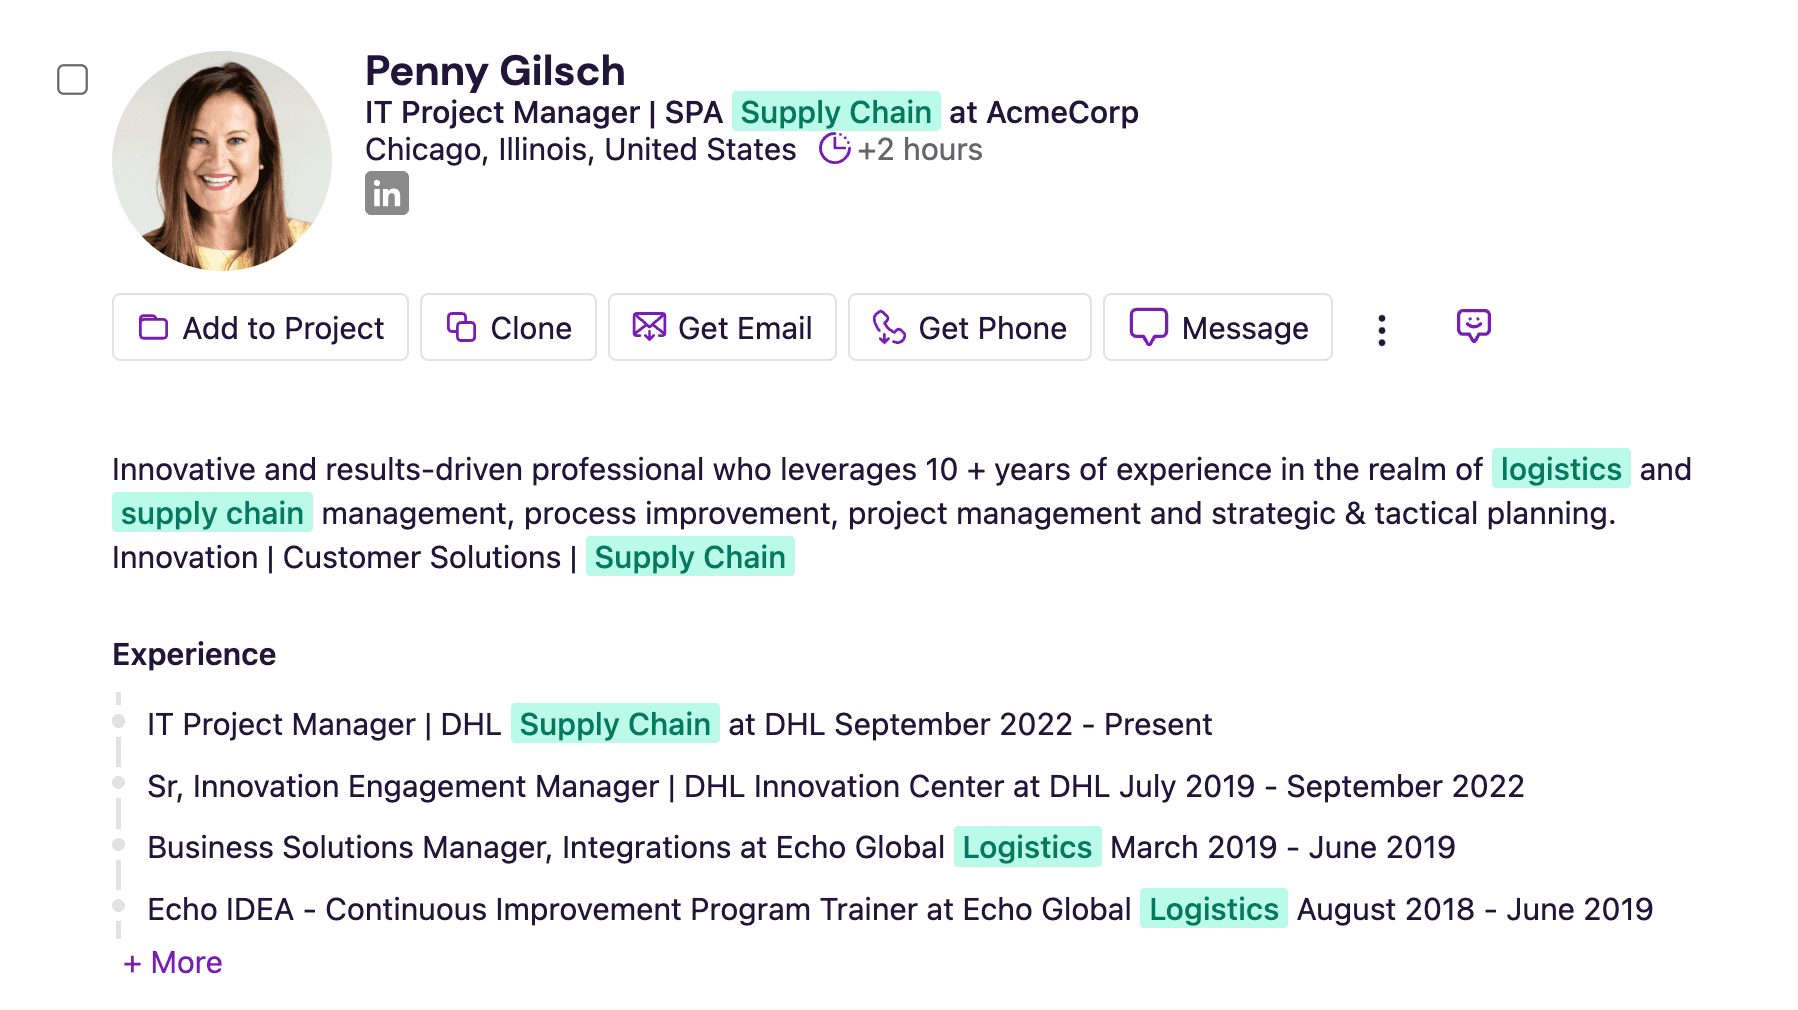Click the envelope icon on Get Email
Screen dimensions: 1798x1010
(649, 327)
